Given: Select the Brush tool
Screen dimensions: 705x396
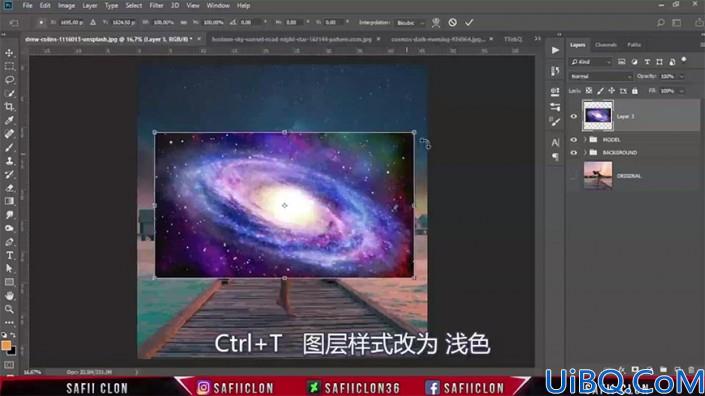Looking at the screenshot, I should point(9,147).
